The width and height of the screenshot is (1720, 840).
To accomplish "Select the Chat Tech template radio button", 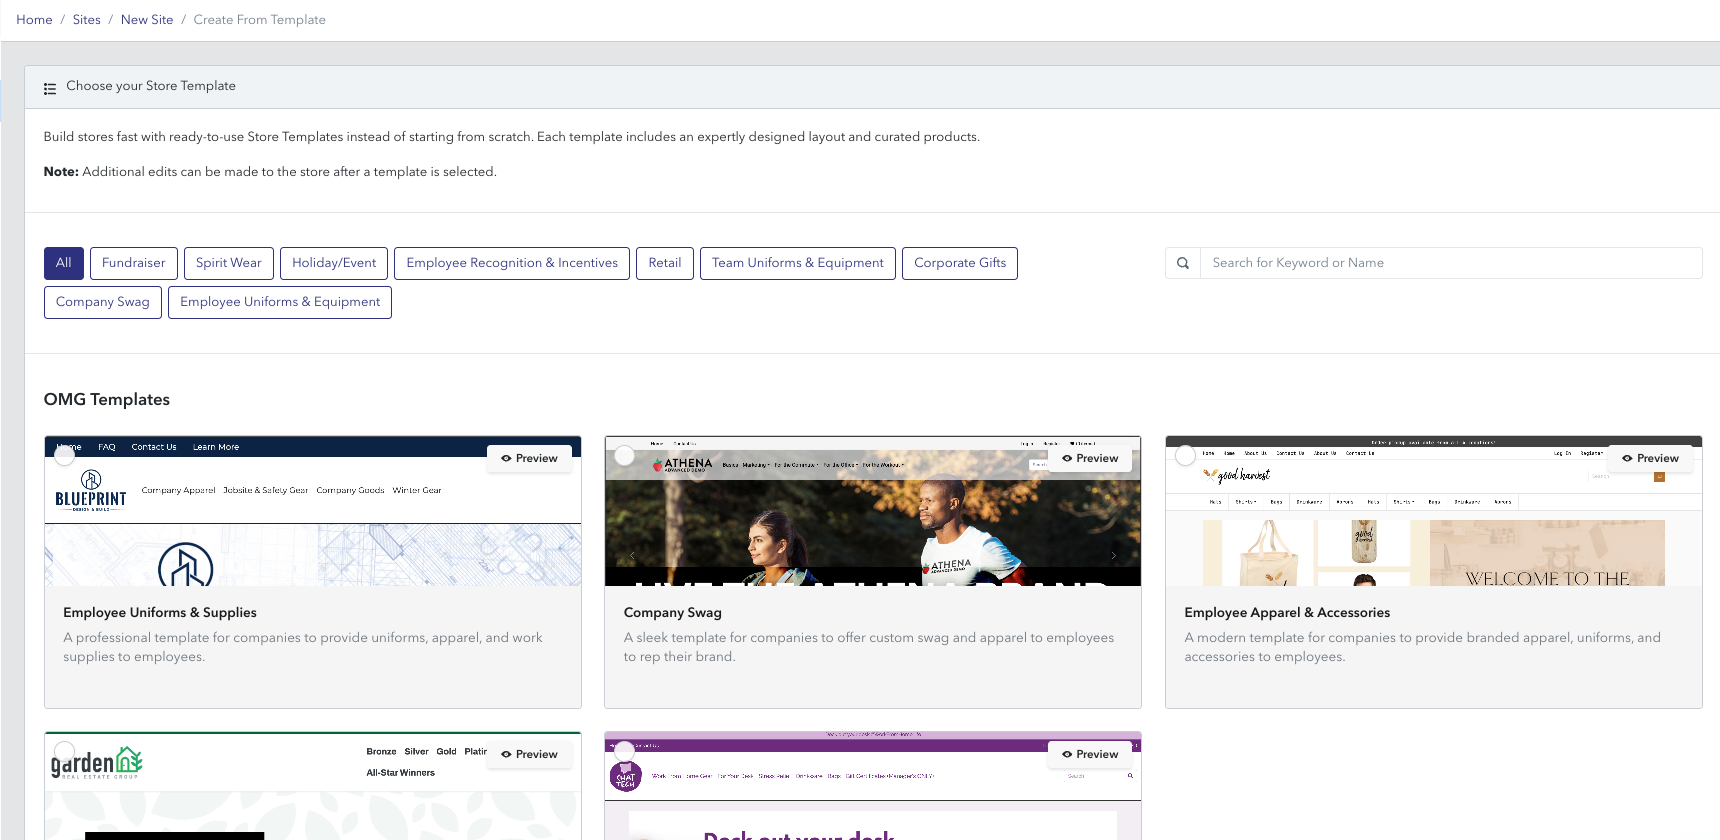I will pyautogui.click(x=625, y=751).
